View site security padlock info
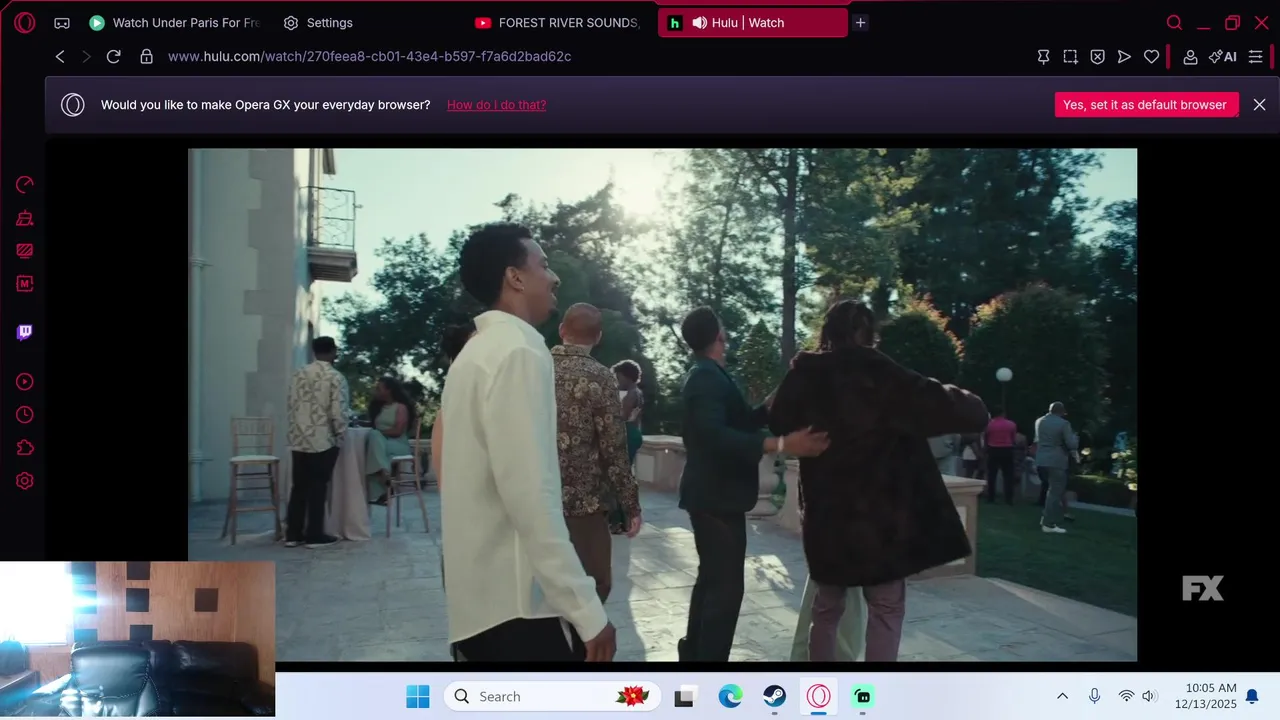 146,57
